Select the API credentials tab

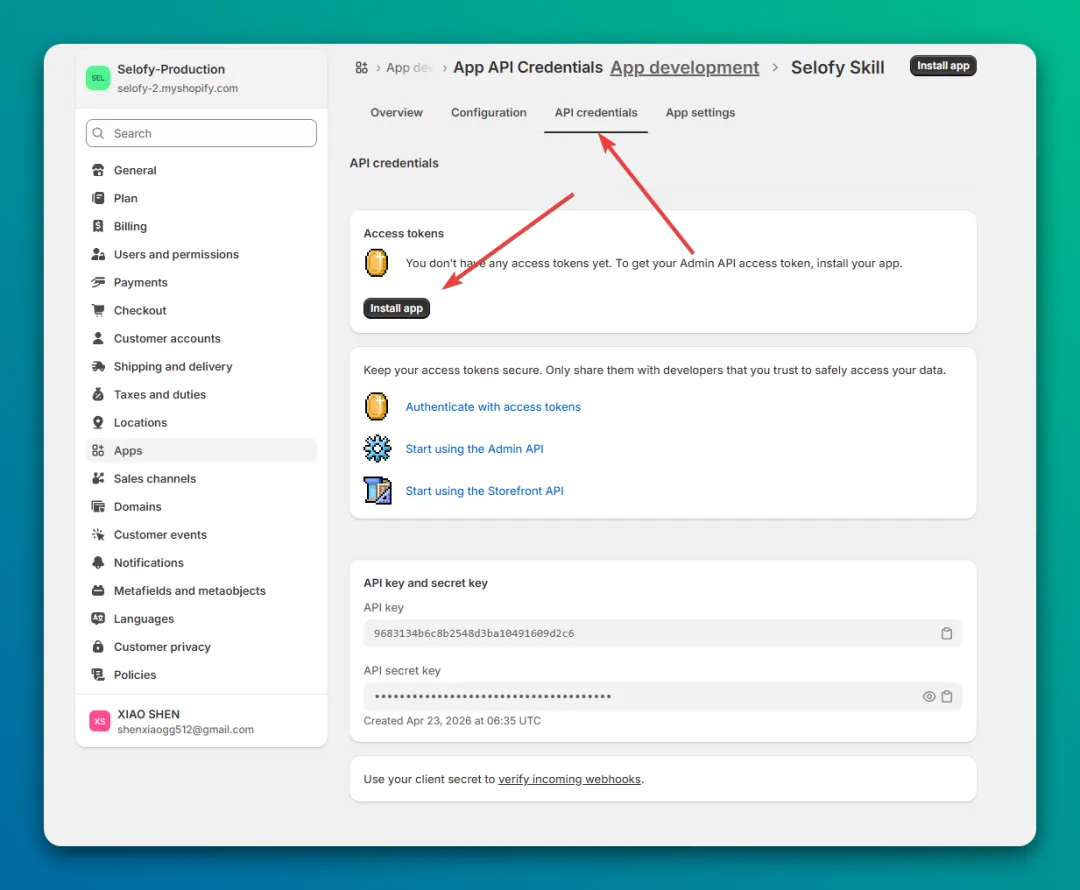tap(596, 112)
